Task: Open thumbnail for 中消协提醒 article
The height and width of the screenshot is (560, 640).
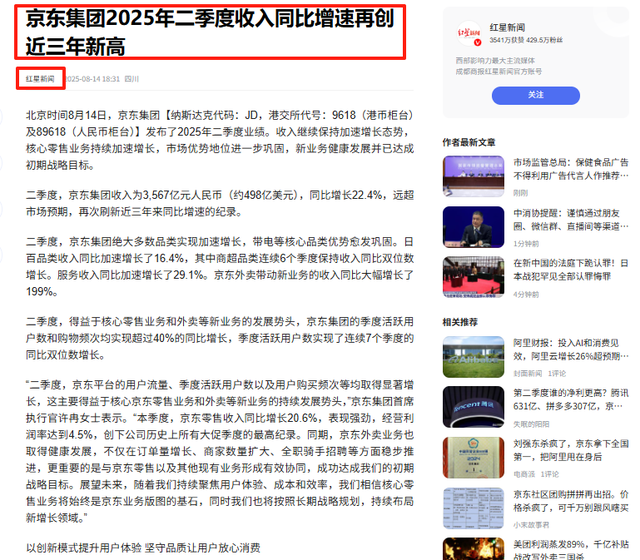Action: click(473, 227)
